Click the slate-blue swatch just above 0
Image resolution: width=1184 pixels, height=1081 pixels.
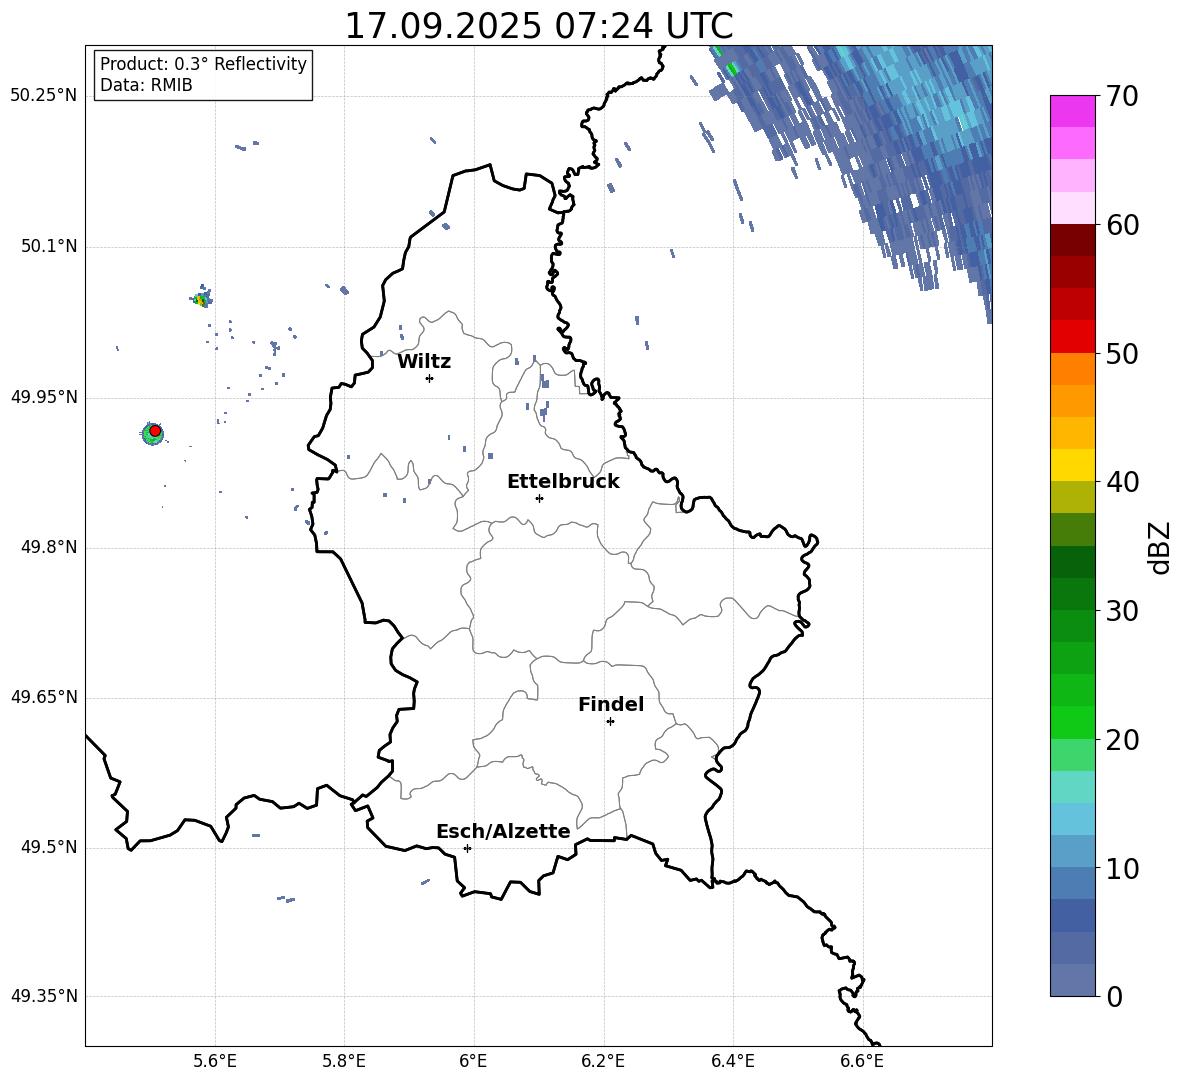click(1072, 981)
